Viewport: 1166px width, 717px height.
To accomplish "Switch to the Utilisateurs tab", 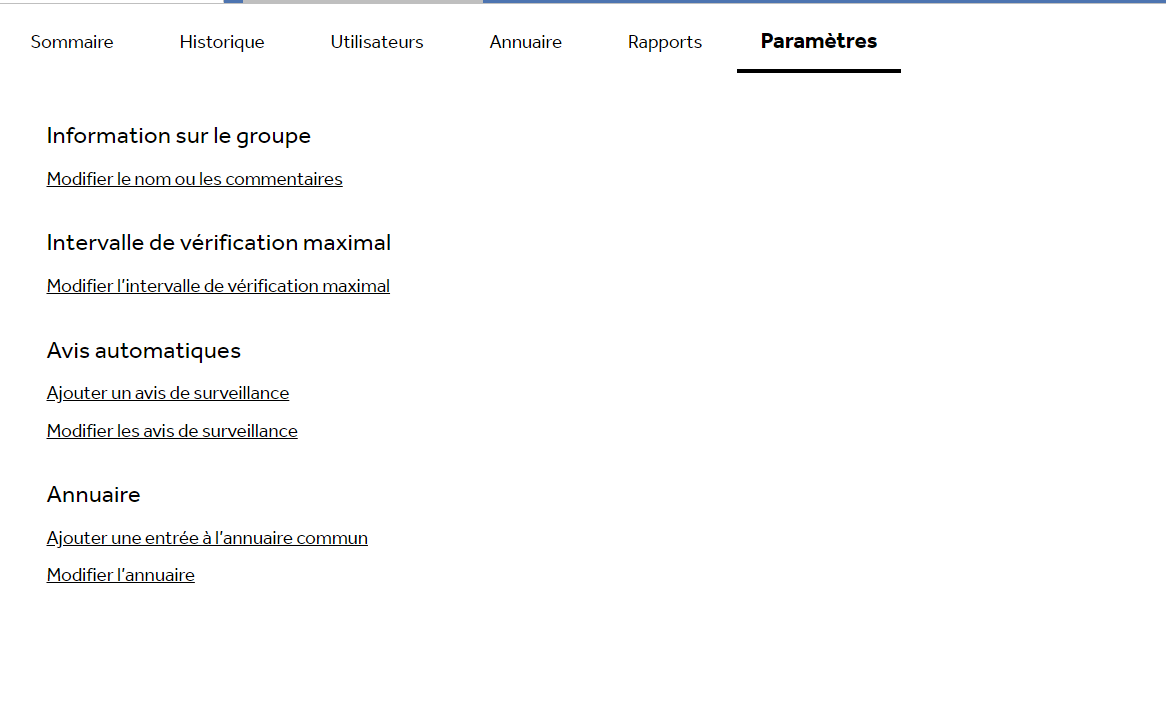I will [x=377, y=42].
